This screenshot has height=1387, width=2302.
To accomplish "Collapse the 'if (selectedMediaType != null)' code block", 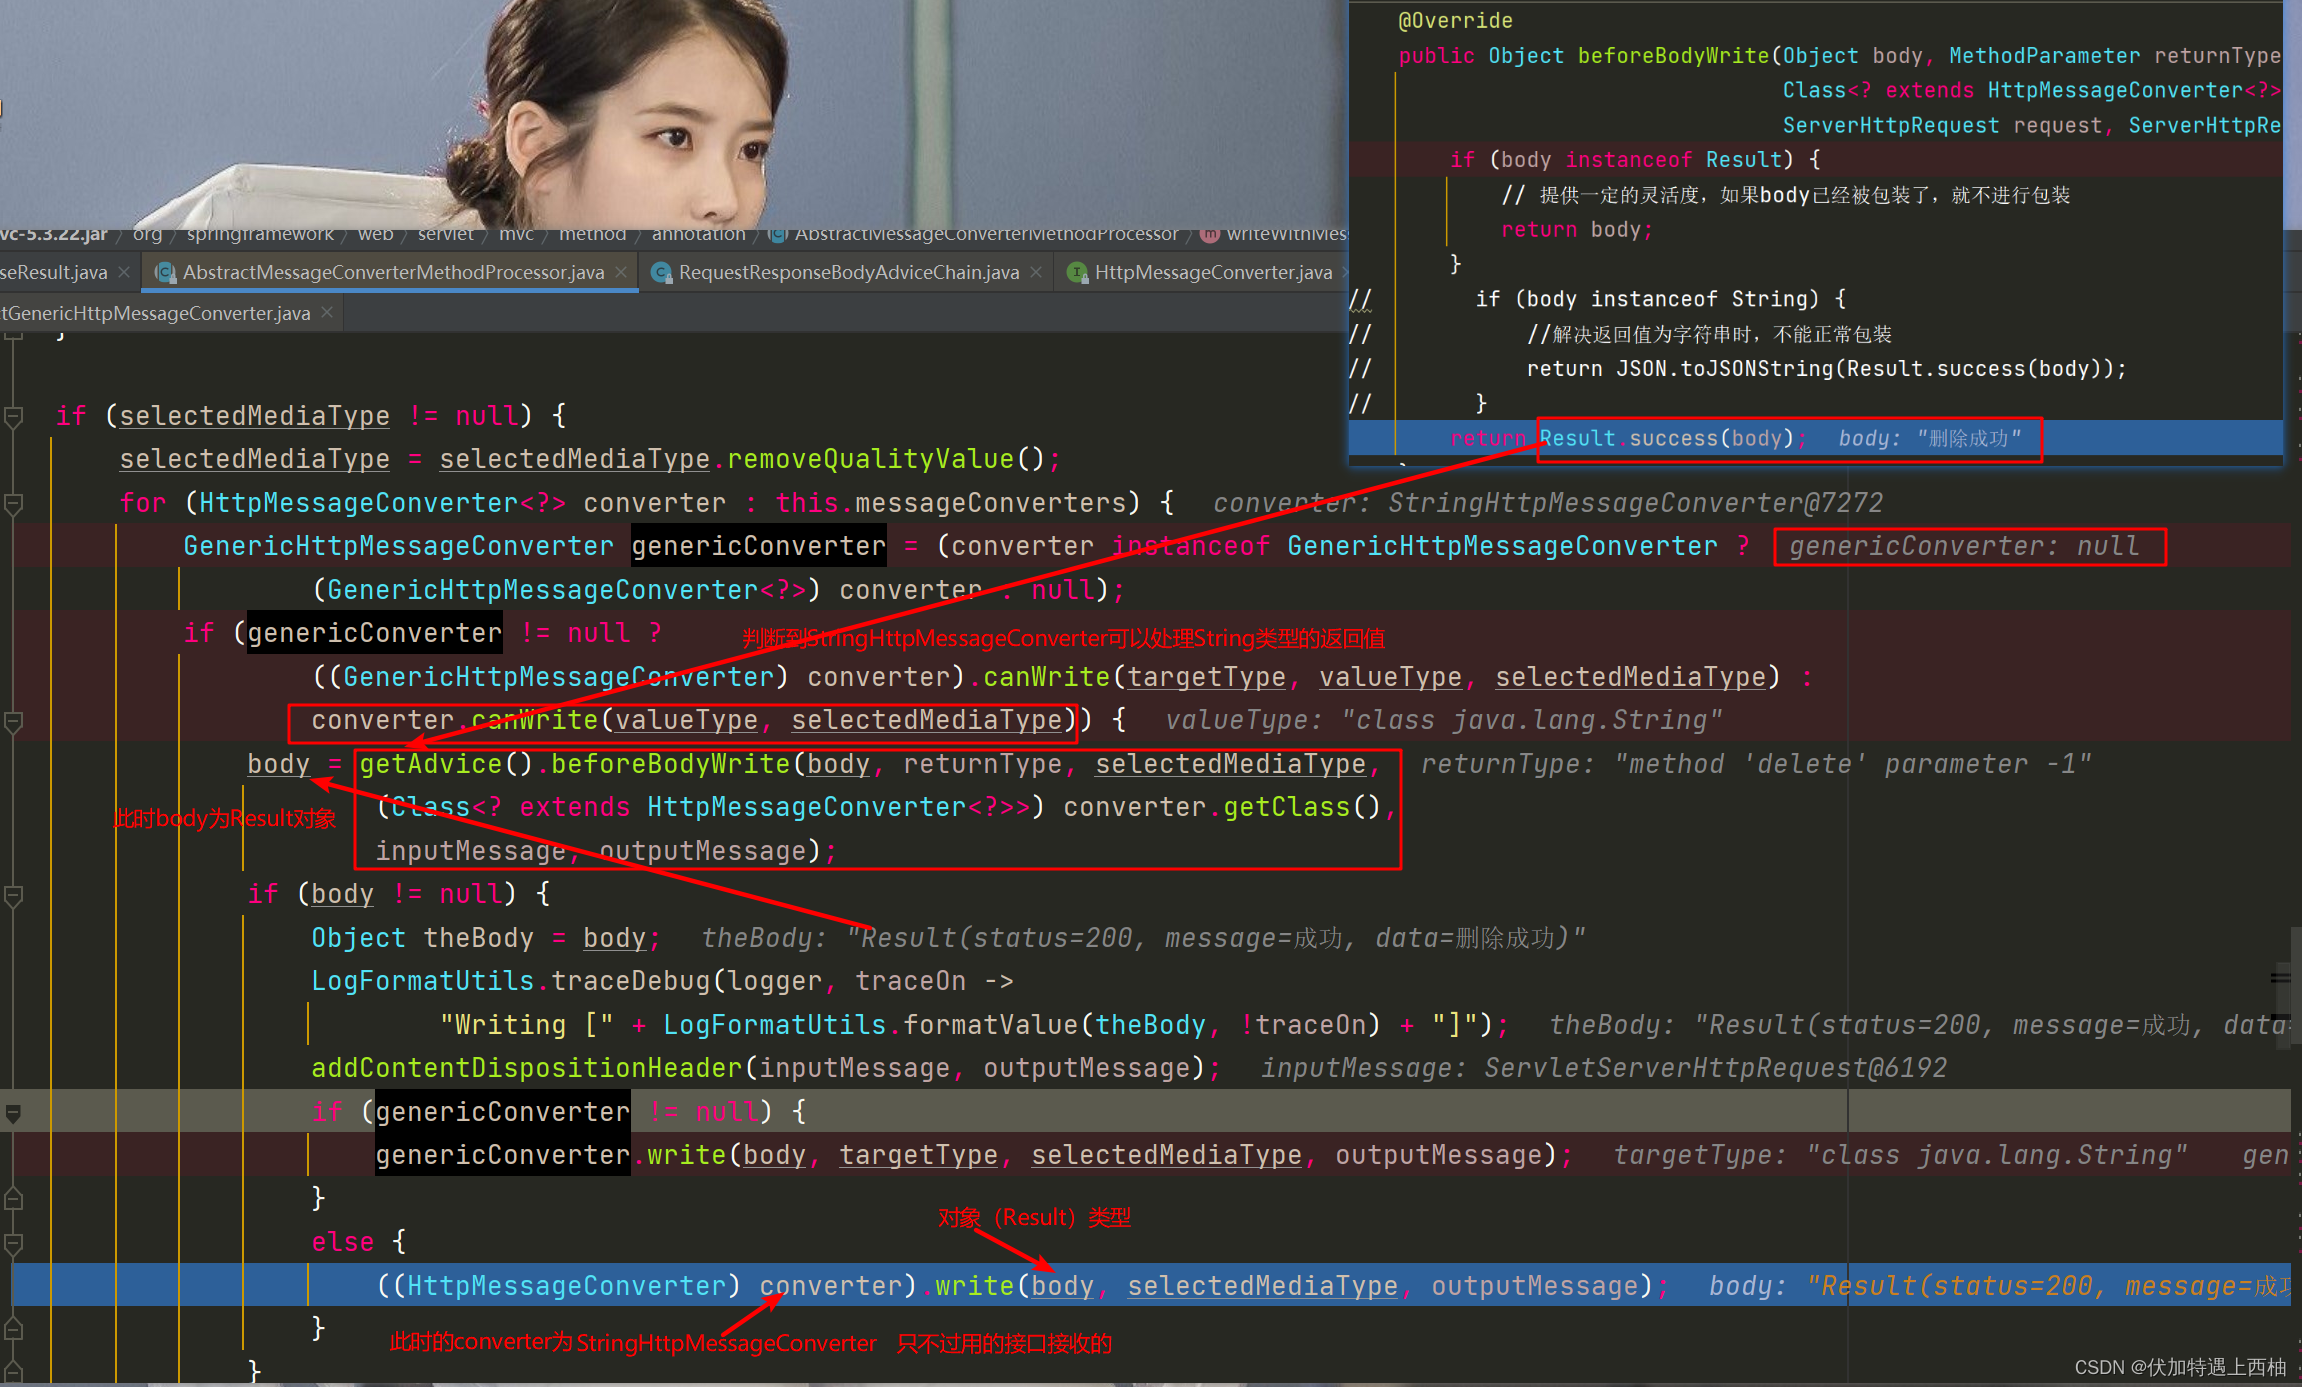I will pyautogui.click(x=14, y=416).
